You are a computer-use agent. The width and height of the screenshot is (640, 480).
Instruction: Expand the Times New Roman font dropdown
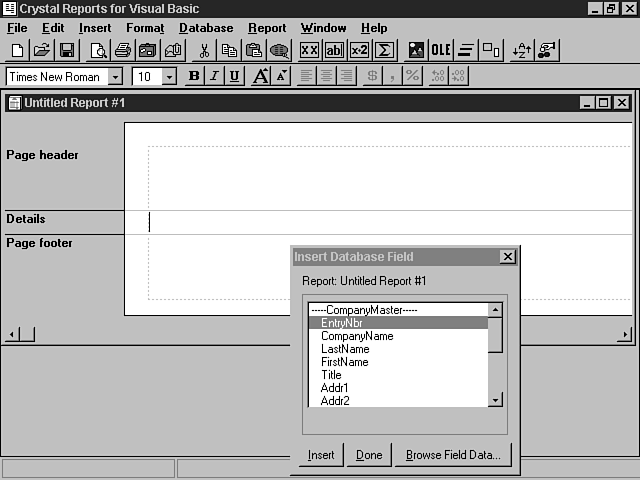pyautogui.click(x=115, y=77)
